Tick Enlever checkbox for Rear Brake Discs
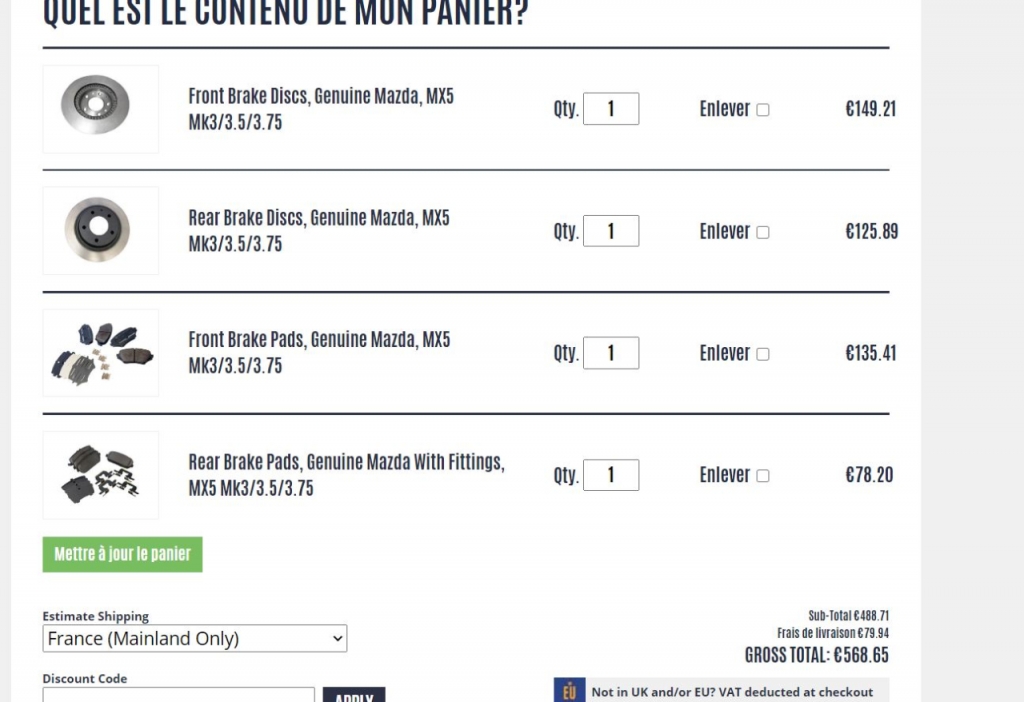 (x=763, y=232)
